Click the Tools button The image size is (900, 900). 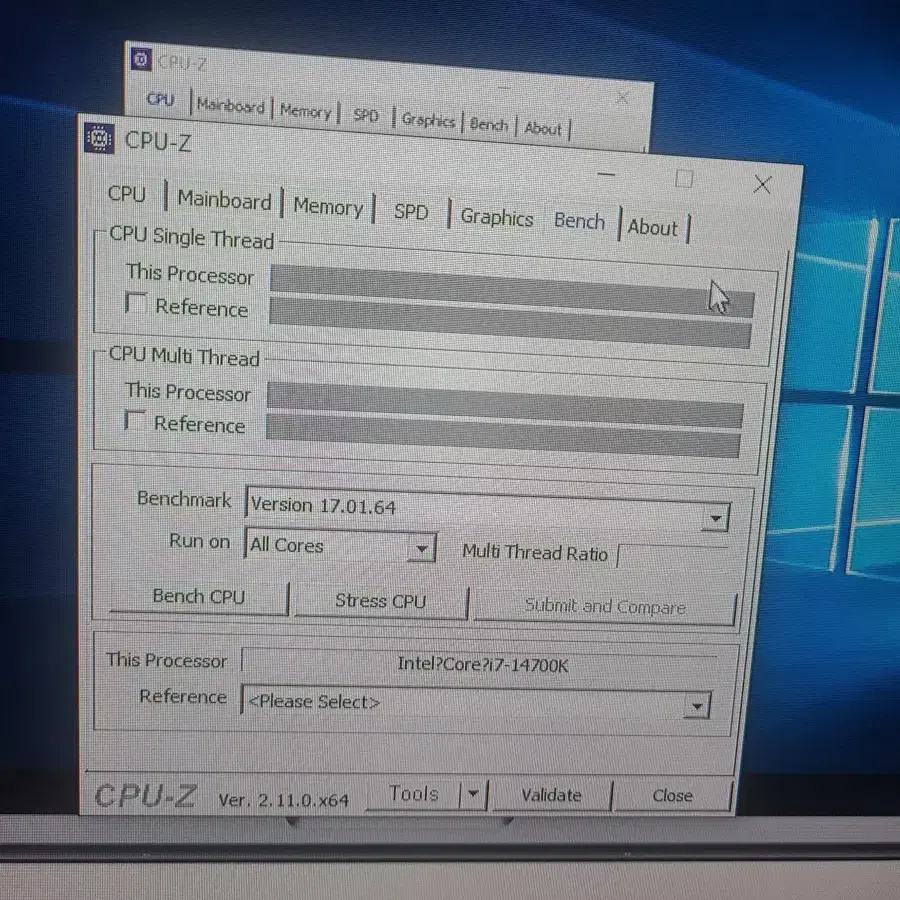pyautogui.click(x=413, y=794)
